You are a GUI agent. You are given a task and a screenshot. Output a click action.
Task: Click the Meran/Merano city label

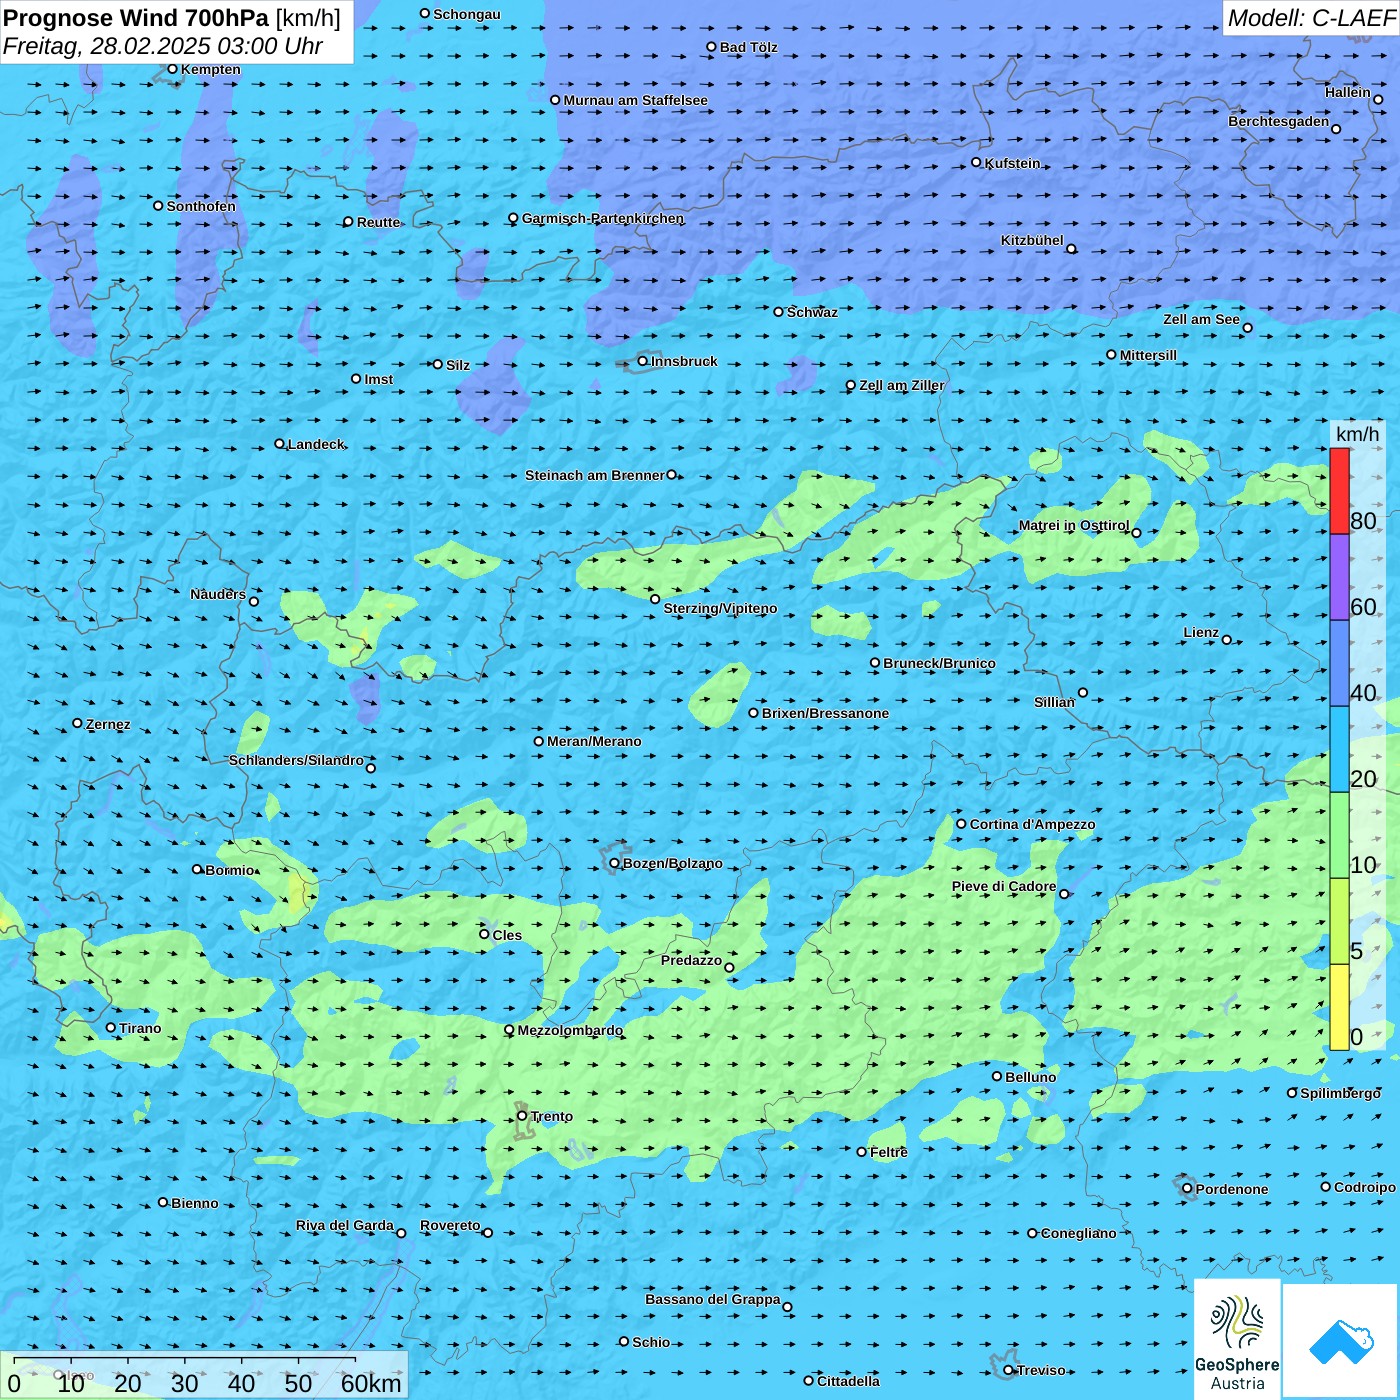[x=594, y=741]
